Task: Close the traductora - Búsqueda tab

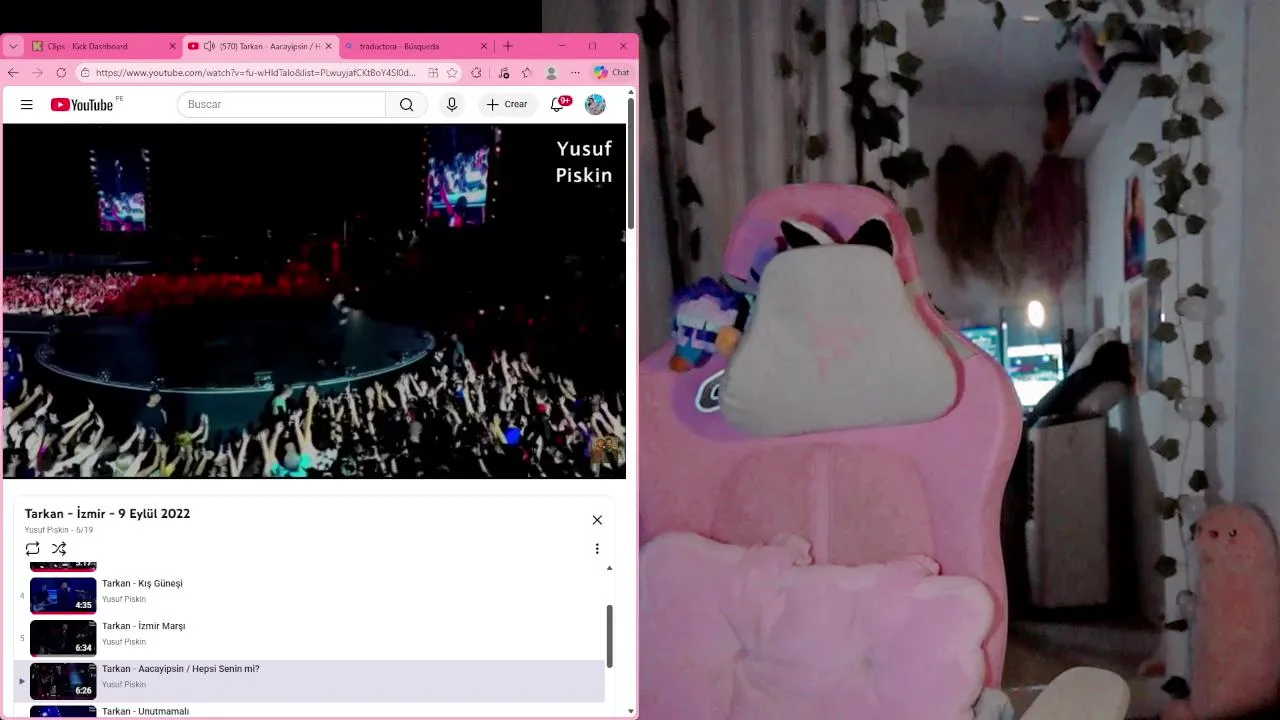Action: click(x=484, y=46)
